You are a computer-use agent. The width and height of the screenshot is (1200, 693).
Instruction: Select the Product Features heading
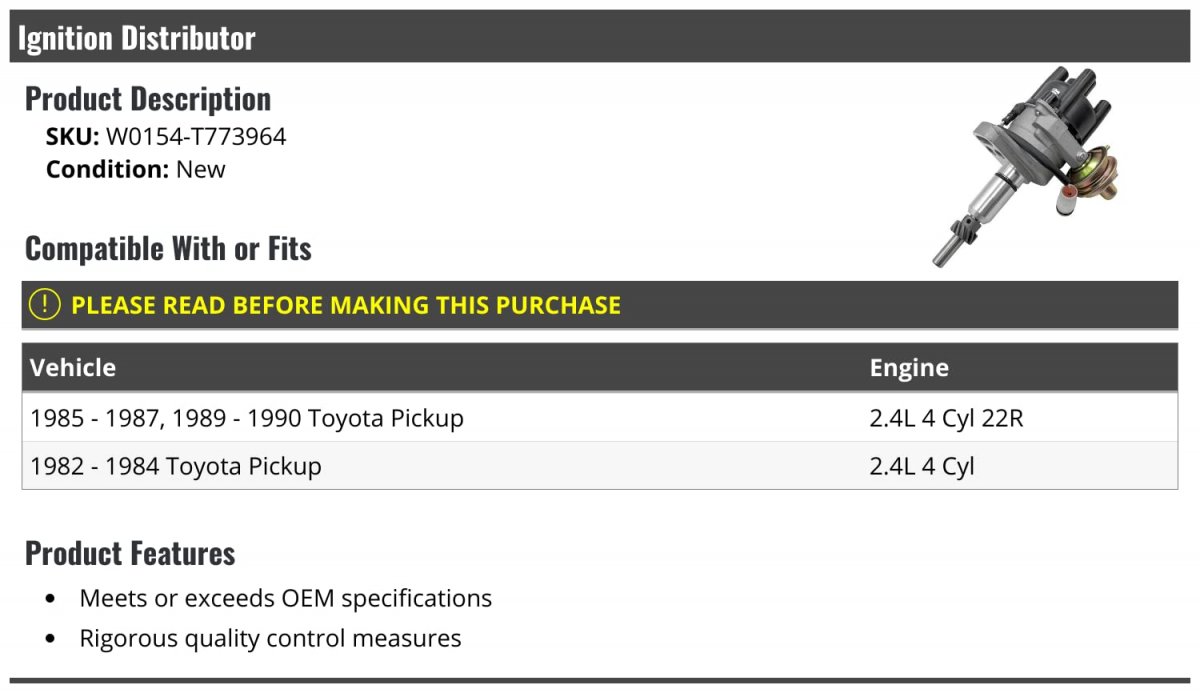130,553
